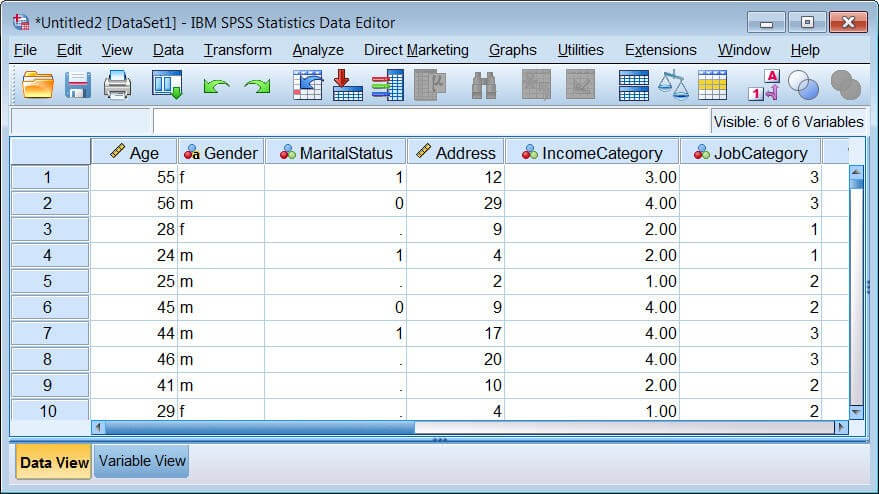Switch to the Data View tab
Image resolution: width=879 pixels, height=494 pixels.
[54, 462]
